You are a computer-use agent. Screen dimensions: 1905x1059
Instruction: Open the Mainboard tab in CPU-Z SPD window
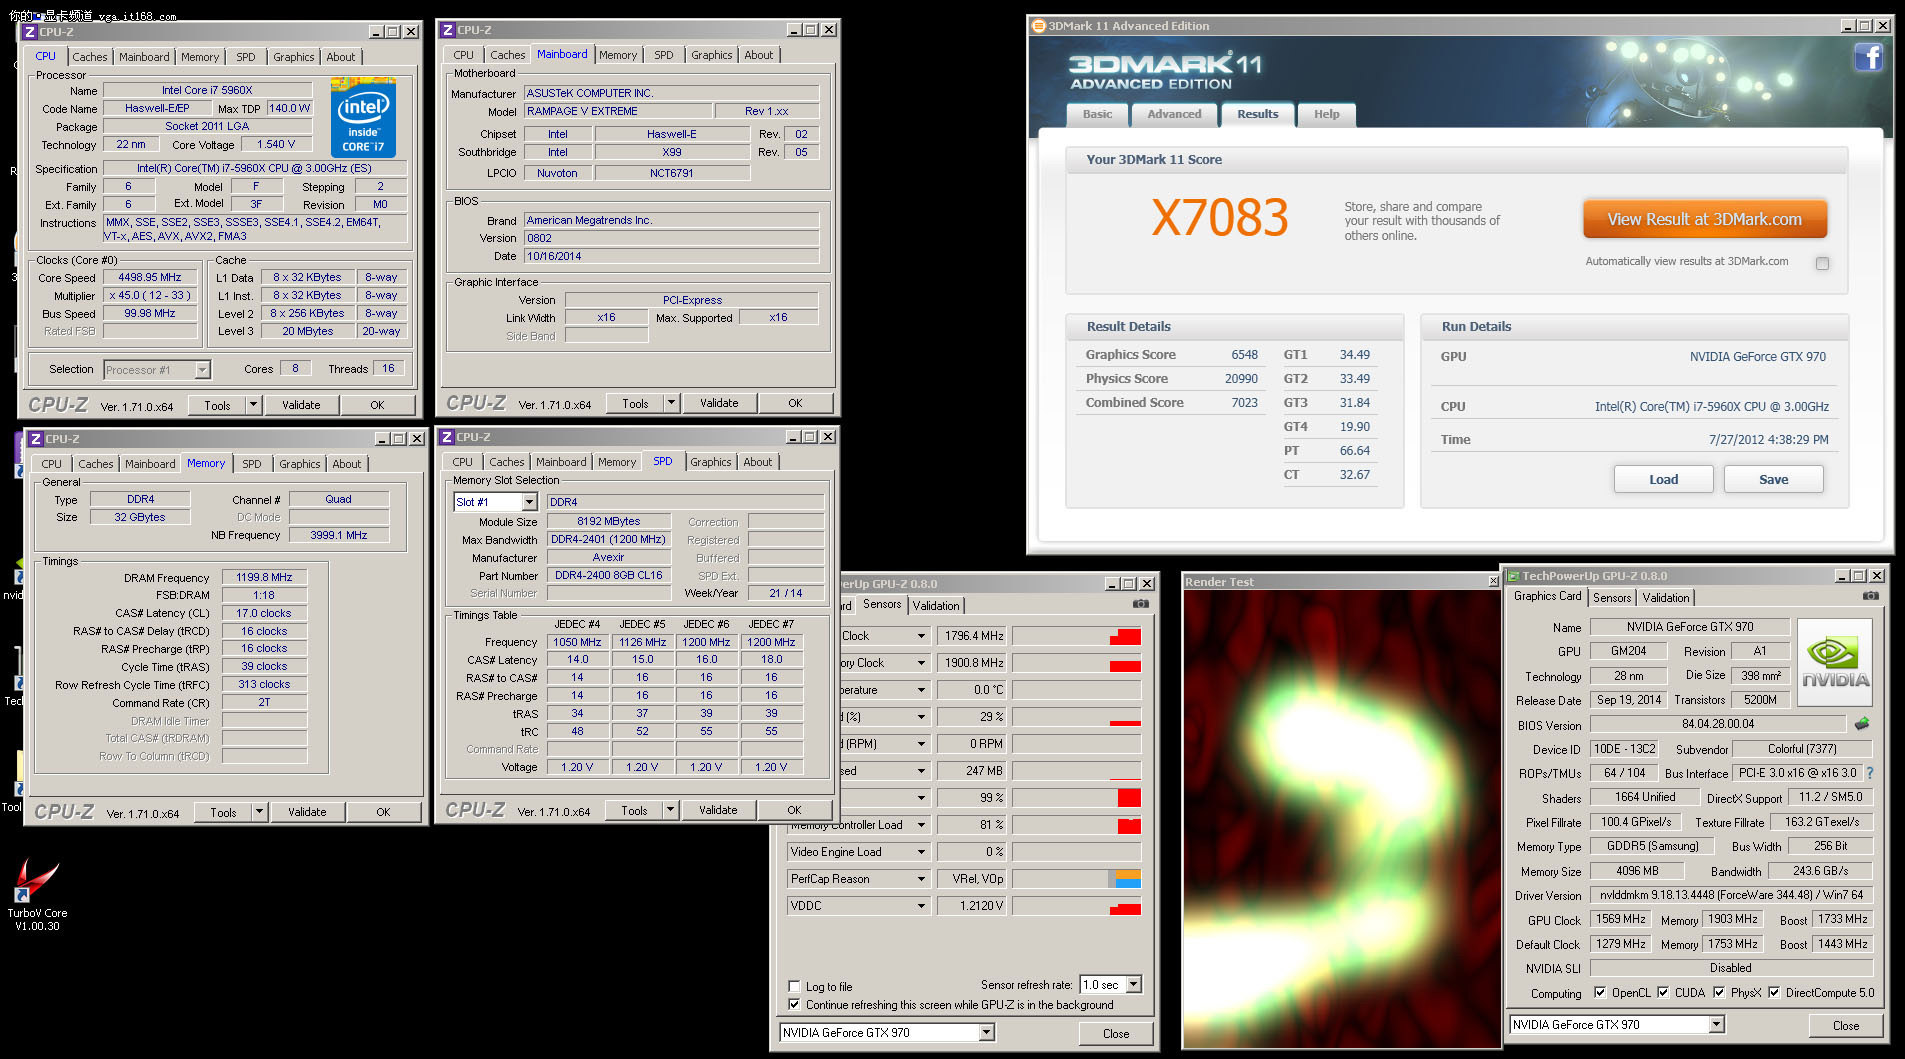[561, 462]
